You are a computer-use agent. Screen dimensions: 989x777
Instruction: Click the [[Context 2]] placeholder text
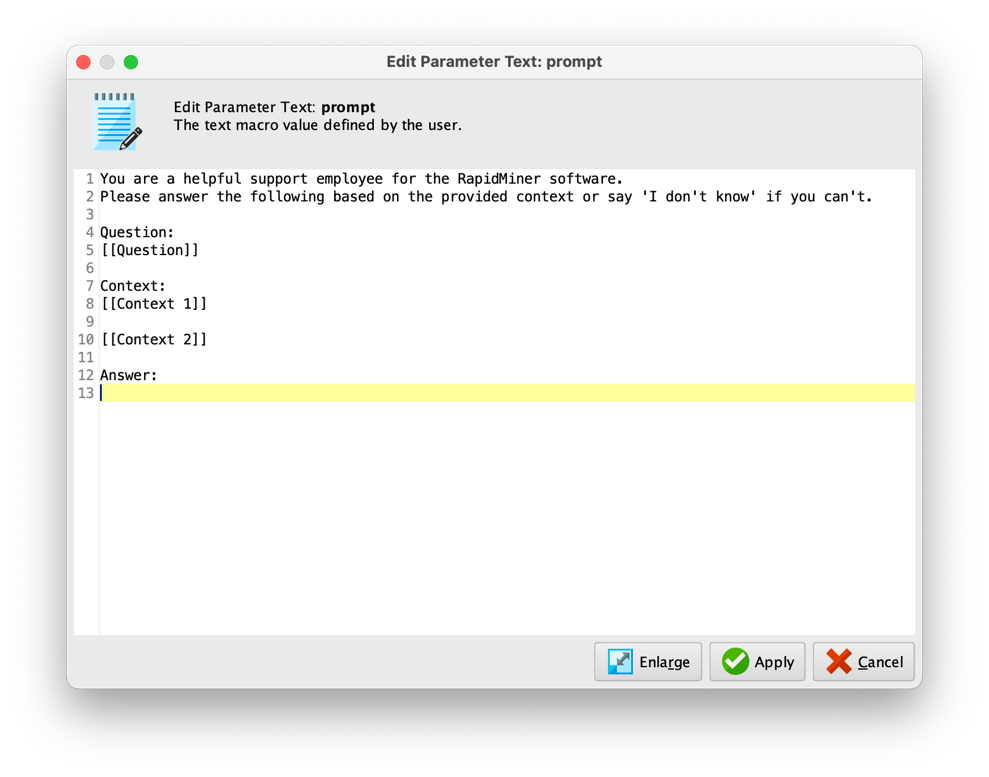point(154,339)
